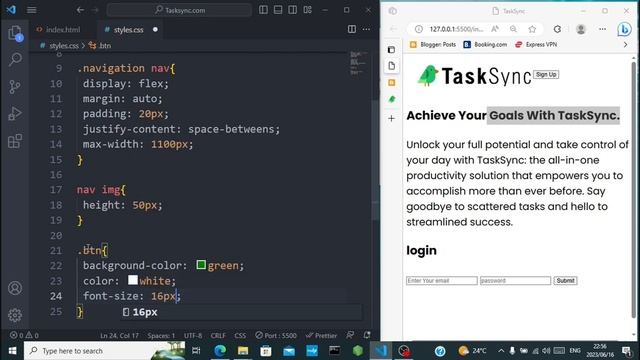Click the Prettier status bar item
The height and width of the screenshot is (360, 640).
[x=321, y=336]
